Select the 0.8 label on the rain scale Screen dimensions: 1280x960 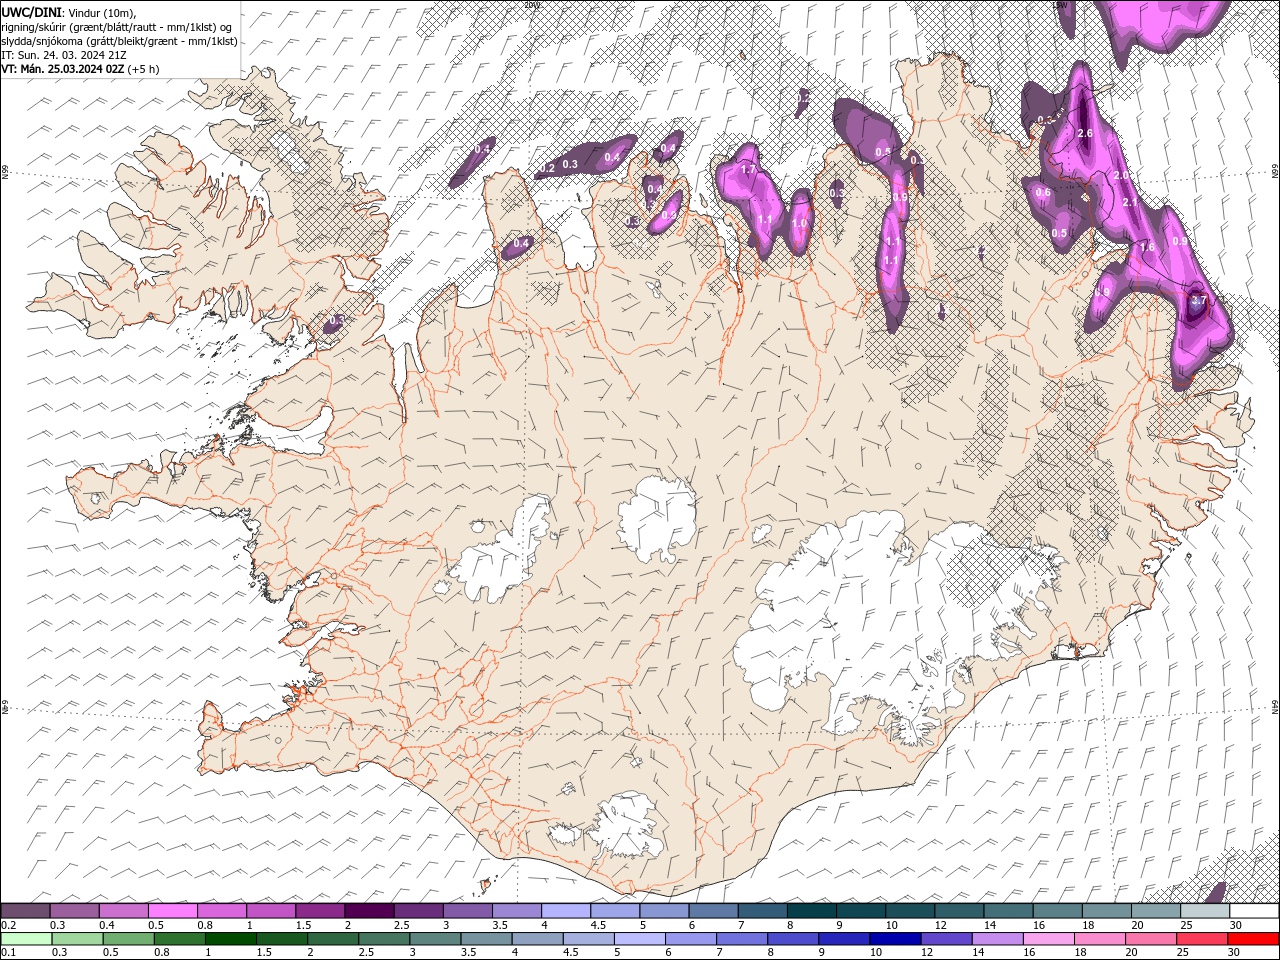[161, 953]
